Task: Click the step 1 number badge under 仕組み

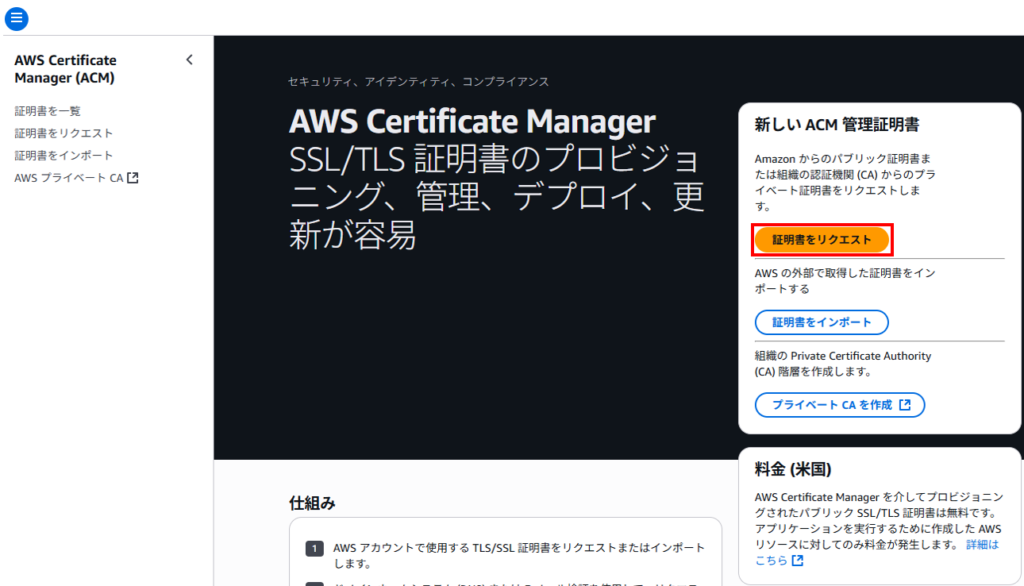Action: (x=314, y=548)
